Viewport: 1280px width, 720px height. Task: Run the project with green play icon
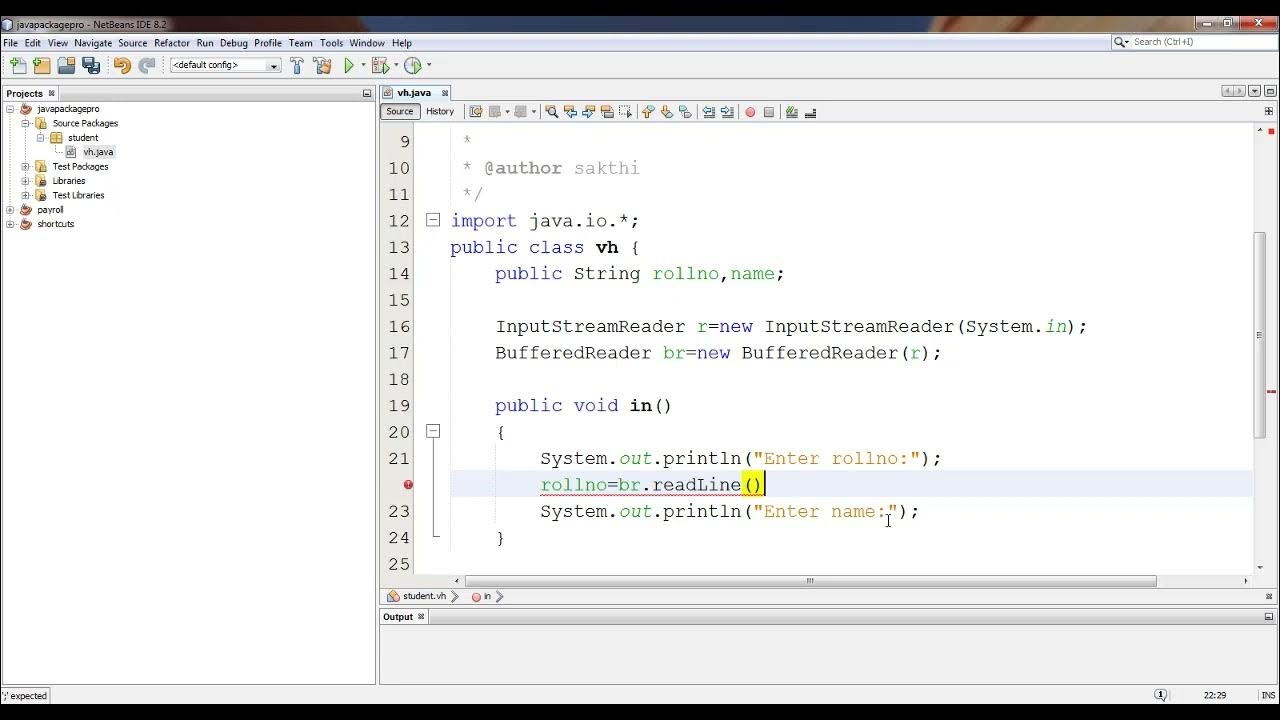[x=349, y=65]
